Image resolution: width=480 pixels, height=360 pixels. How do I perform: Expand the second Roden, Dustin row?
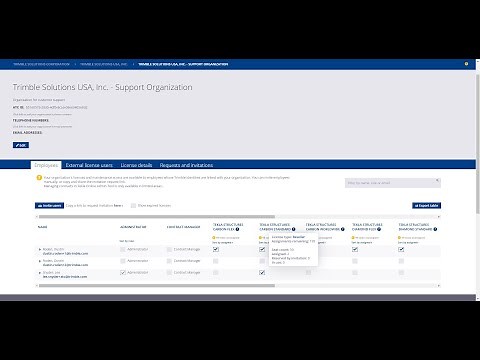coord(40,261)
